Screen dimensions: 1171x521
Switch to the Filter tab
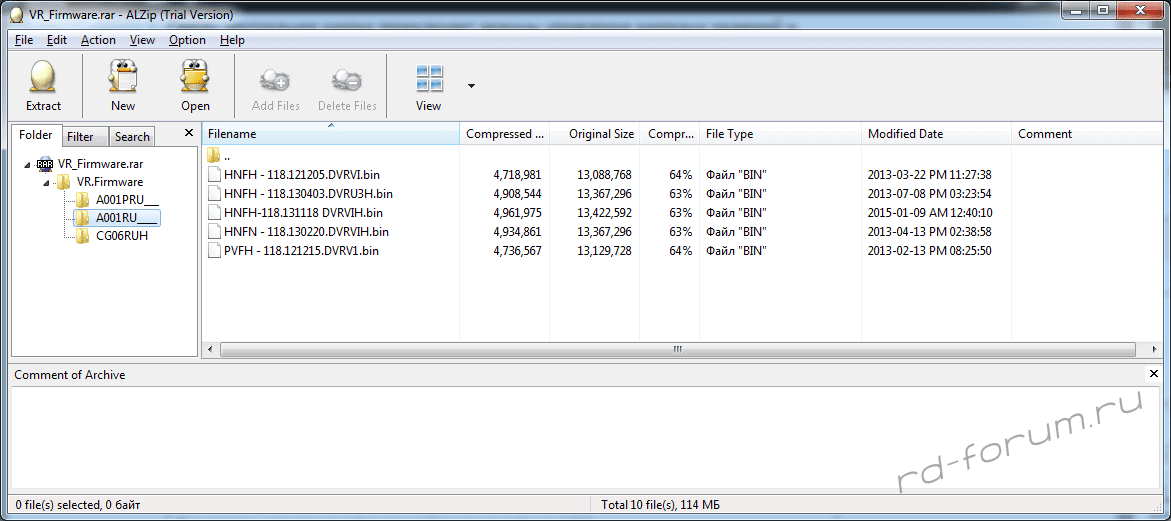pos(81,137)
